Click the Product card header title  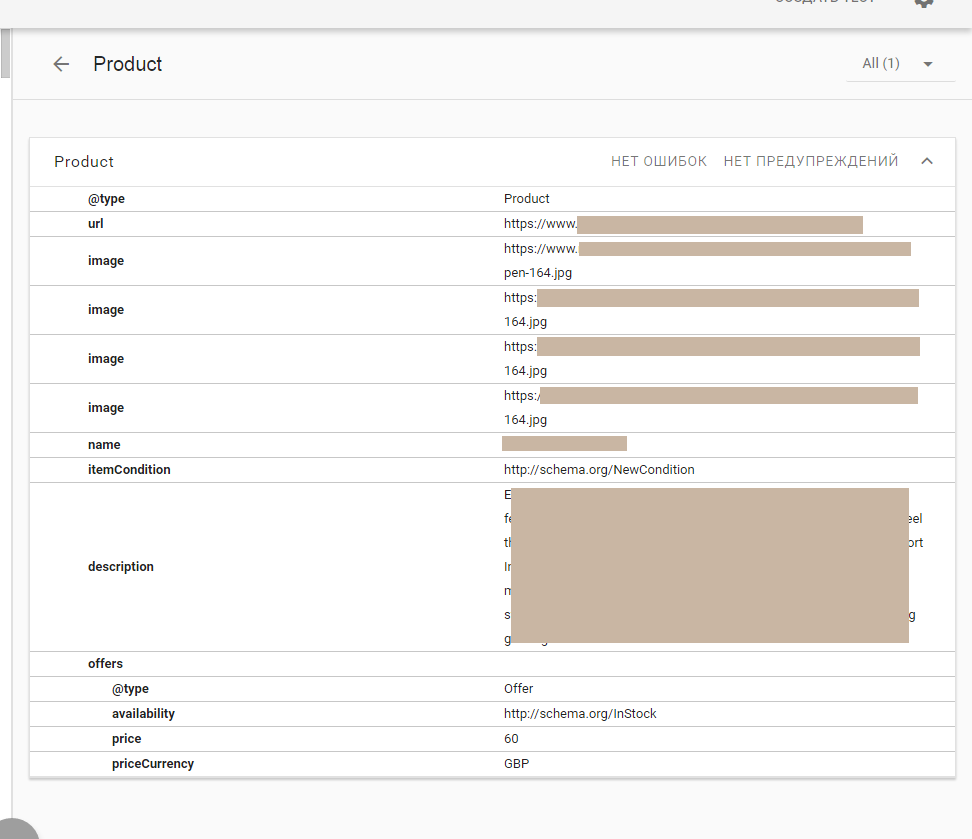point(84,162)
